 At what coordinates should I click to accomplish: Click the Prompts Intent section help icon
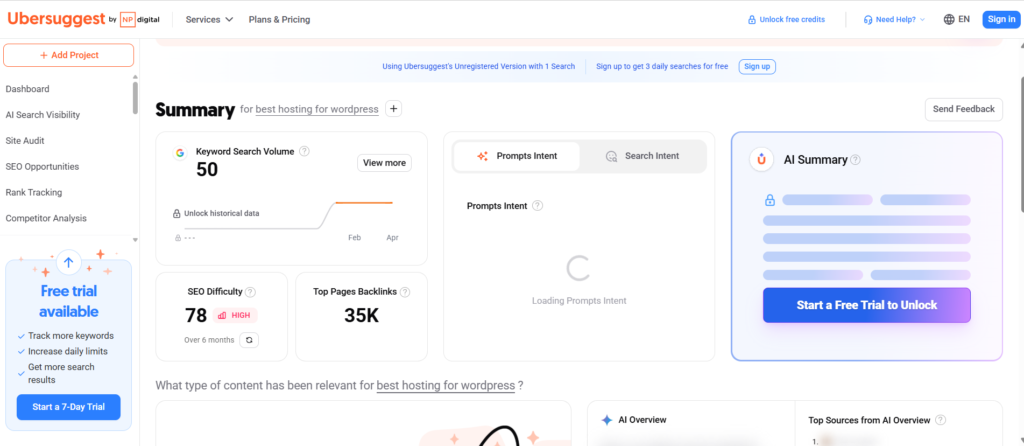coord(537,206)
